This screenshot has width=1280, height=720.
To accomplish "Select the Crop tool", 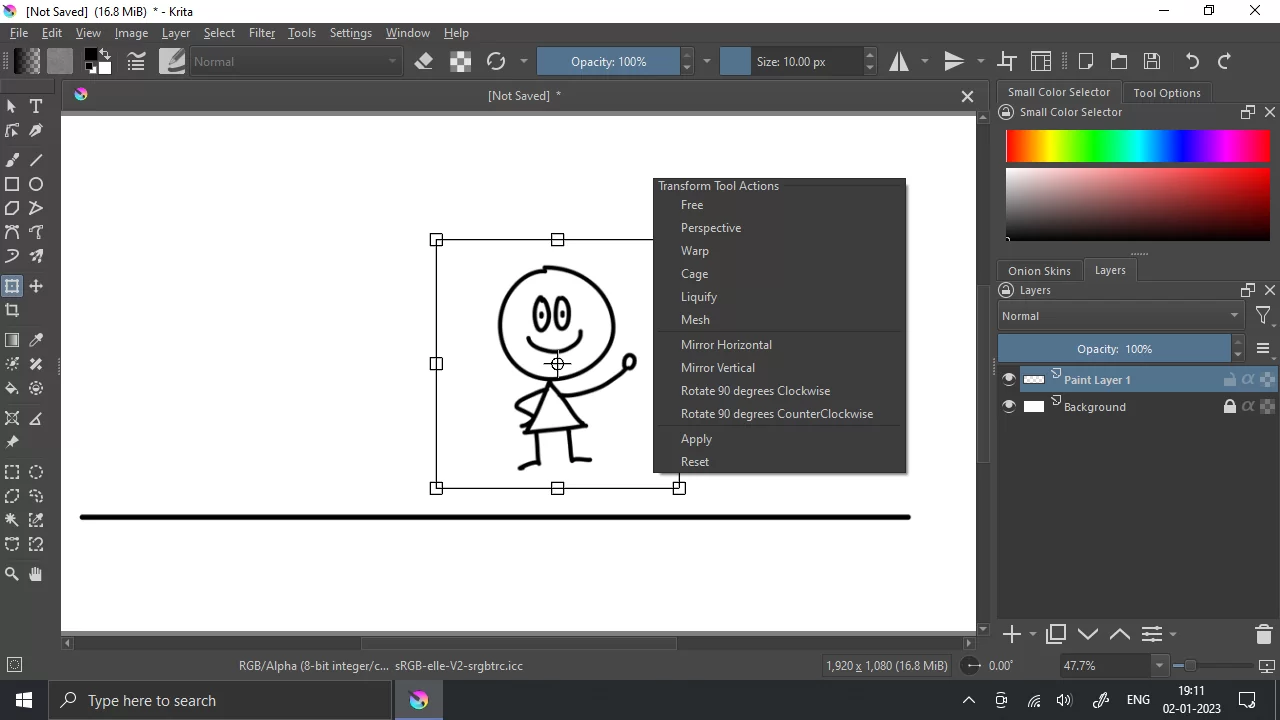I will coord(12,310).
